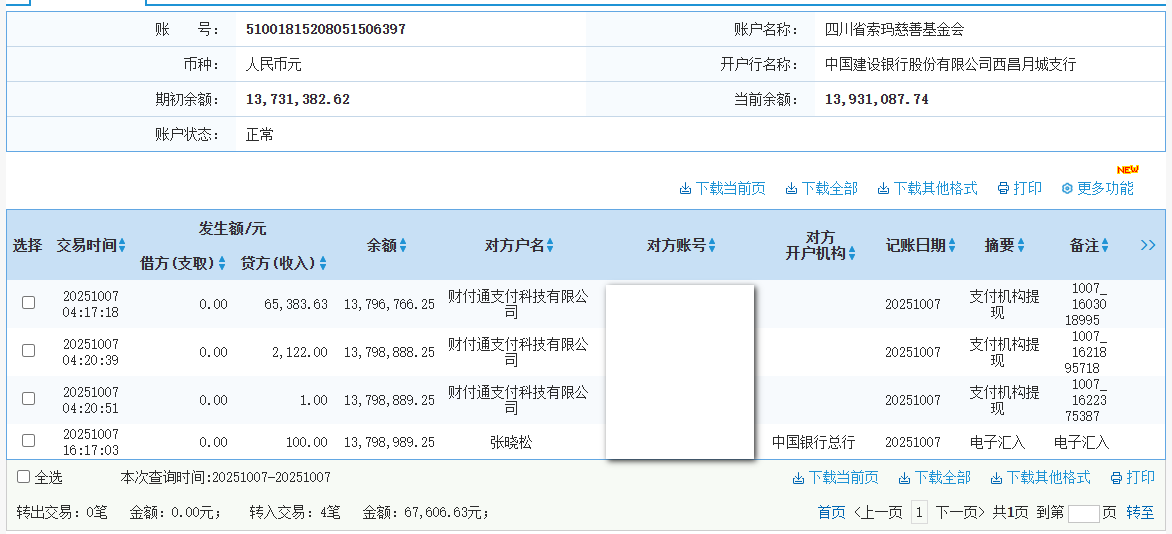Click the download icon beside upper 下载其他格式

point(883,189)
